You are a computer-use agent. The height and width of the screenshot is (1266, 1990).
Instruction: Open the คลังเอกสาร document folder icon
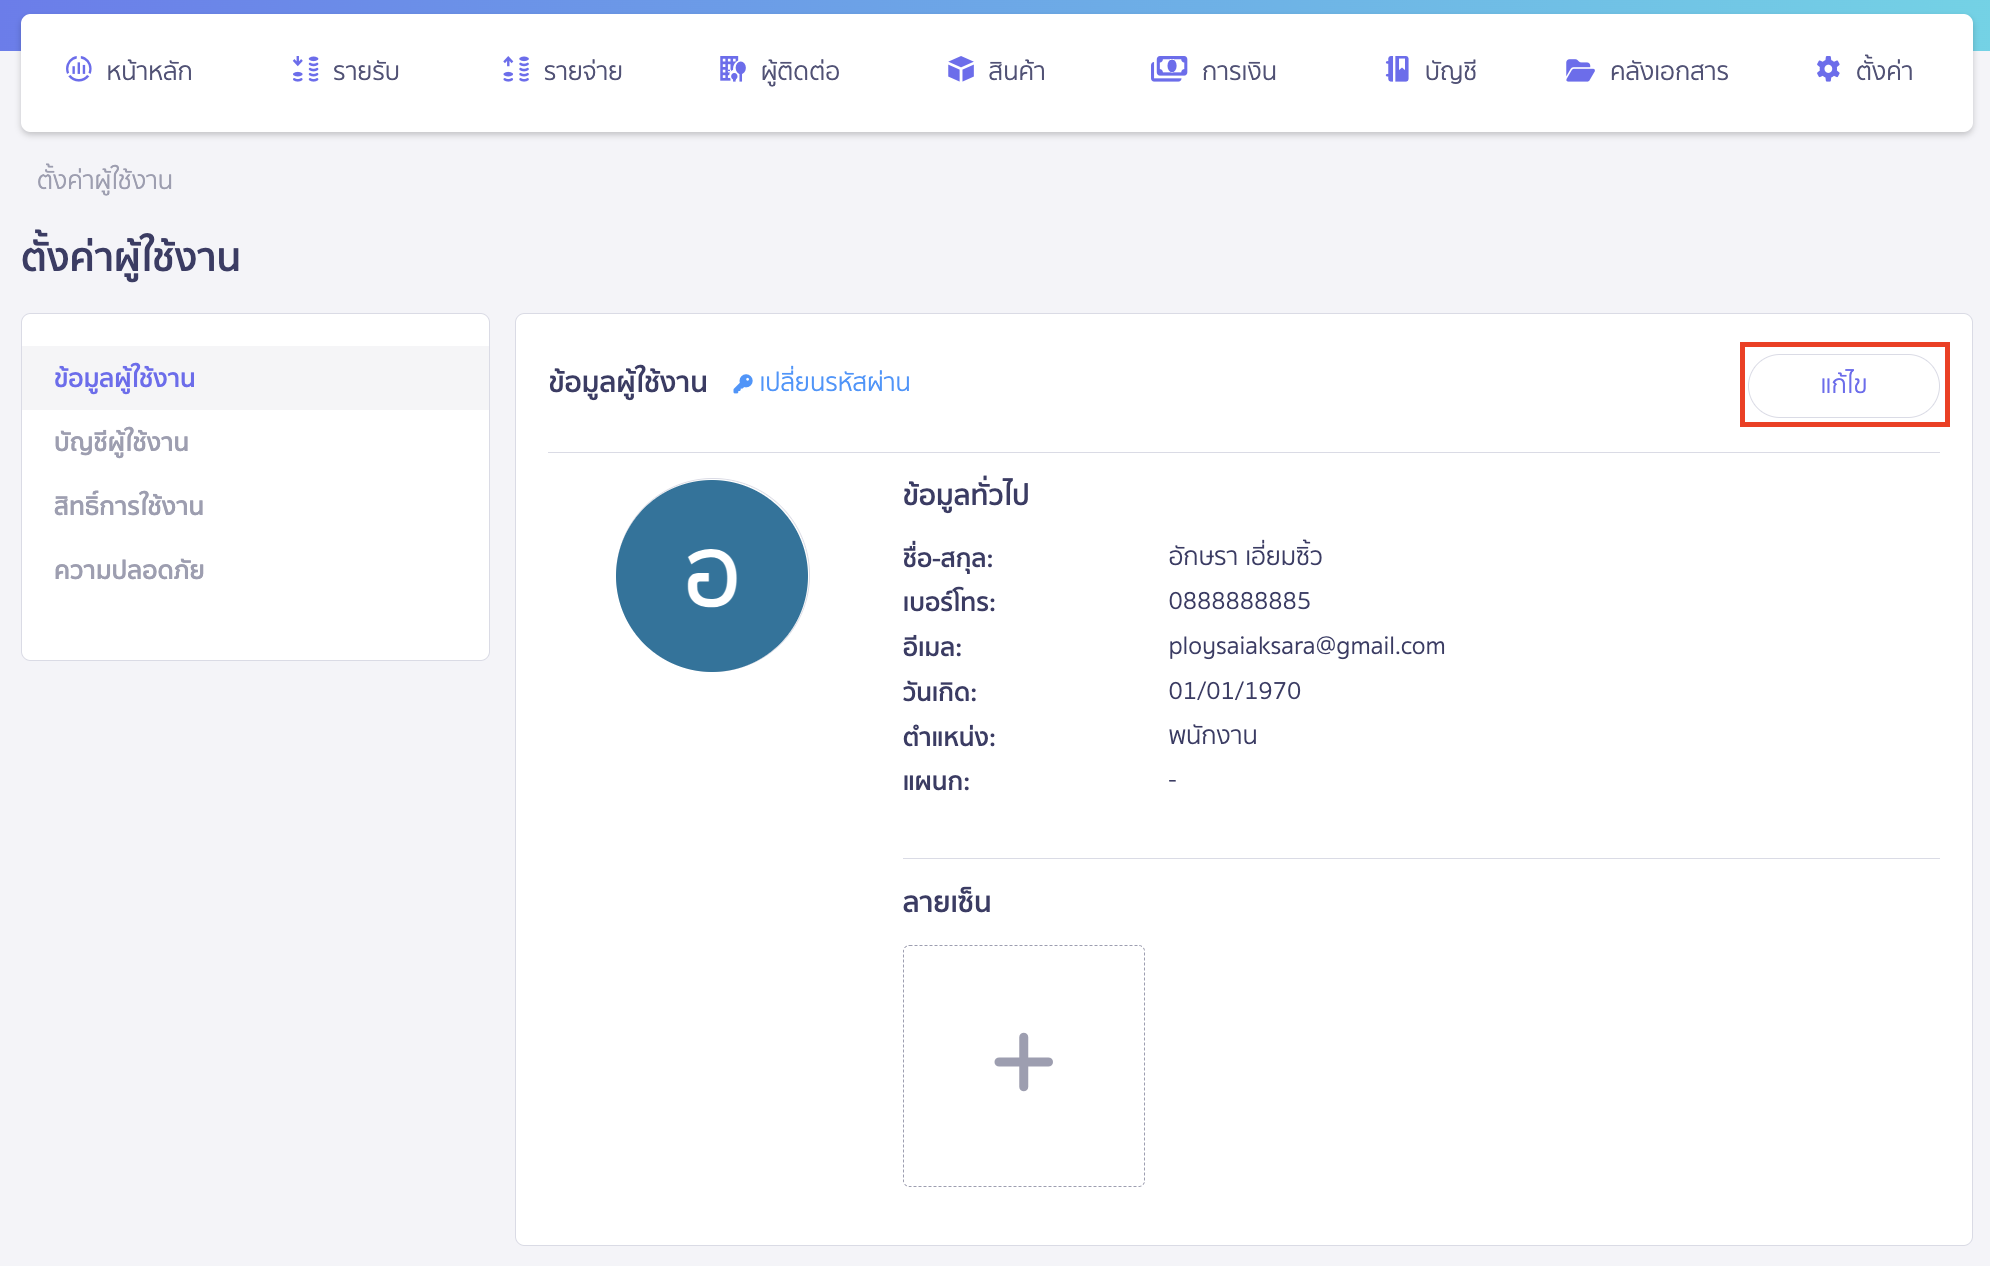click(x=1578, y=70)
